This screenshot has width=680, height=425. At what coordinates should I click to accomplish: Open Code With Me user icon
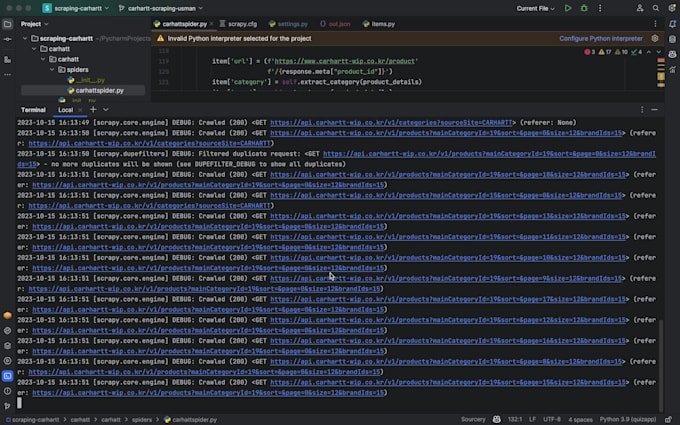coord(640,8)
